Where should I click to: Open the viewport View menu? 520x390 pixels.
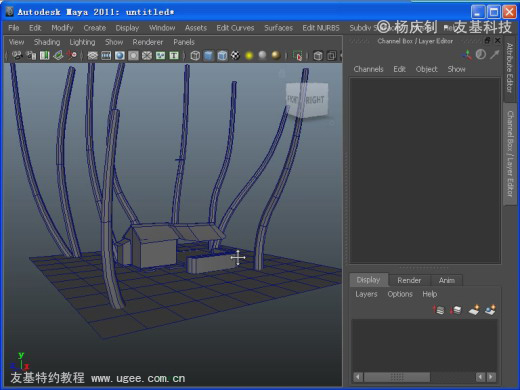(x=16, y=42)
